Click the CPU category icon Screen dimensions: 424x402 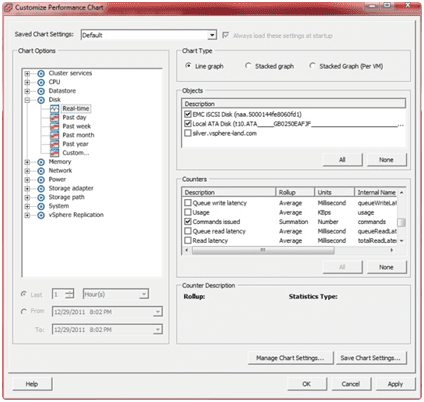(41, 82)
